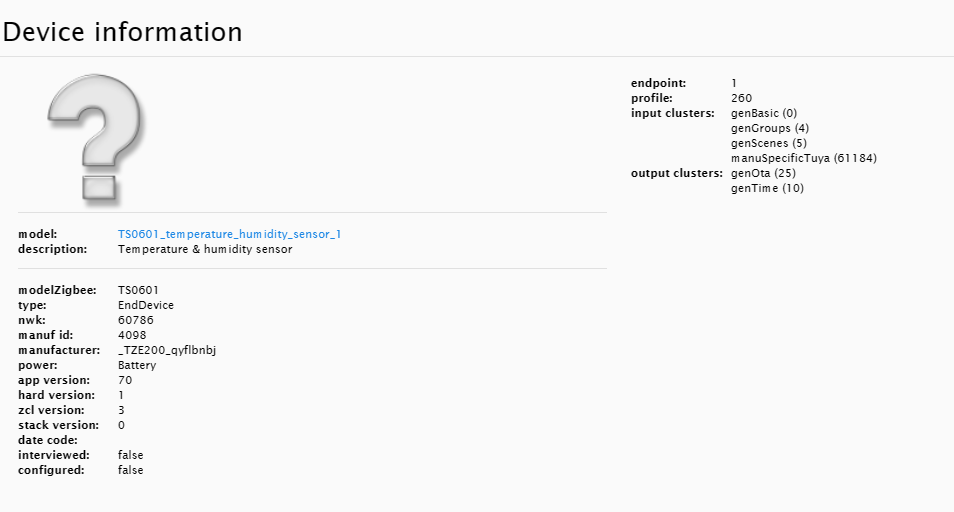Screen dimensions: 954x512
Task: Click the app version value 70
Action: 125,380
